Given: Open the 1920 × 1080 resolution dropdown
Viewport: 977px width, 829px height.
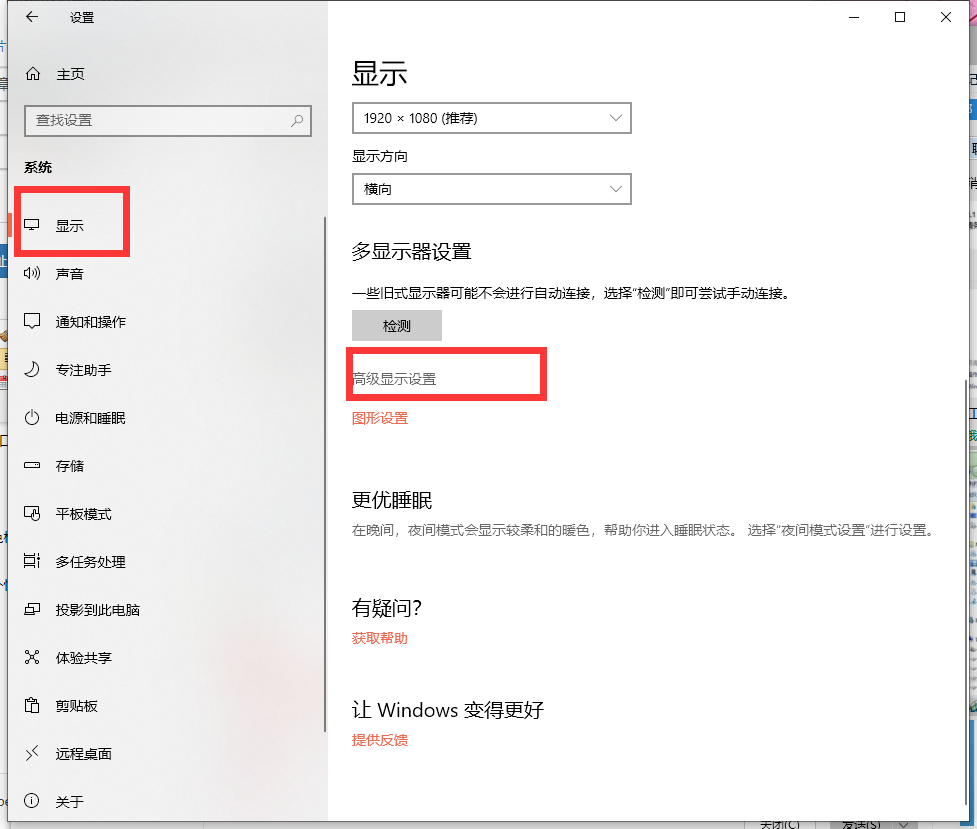Looking at the screenshot, I should (x=491, y=117).
